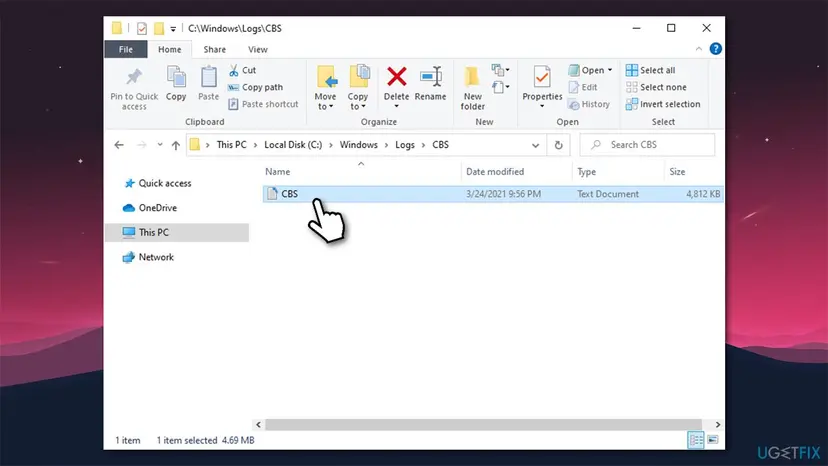Expand the Properties dropdown arrow
This screenshot has width=828, height=466.
click(x=542, y=106)
